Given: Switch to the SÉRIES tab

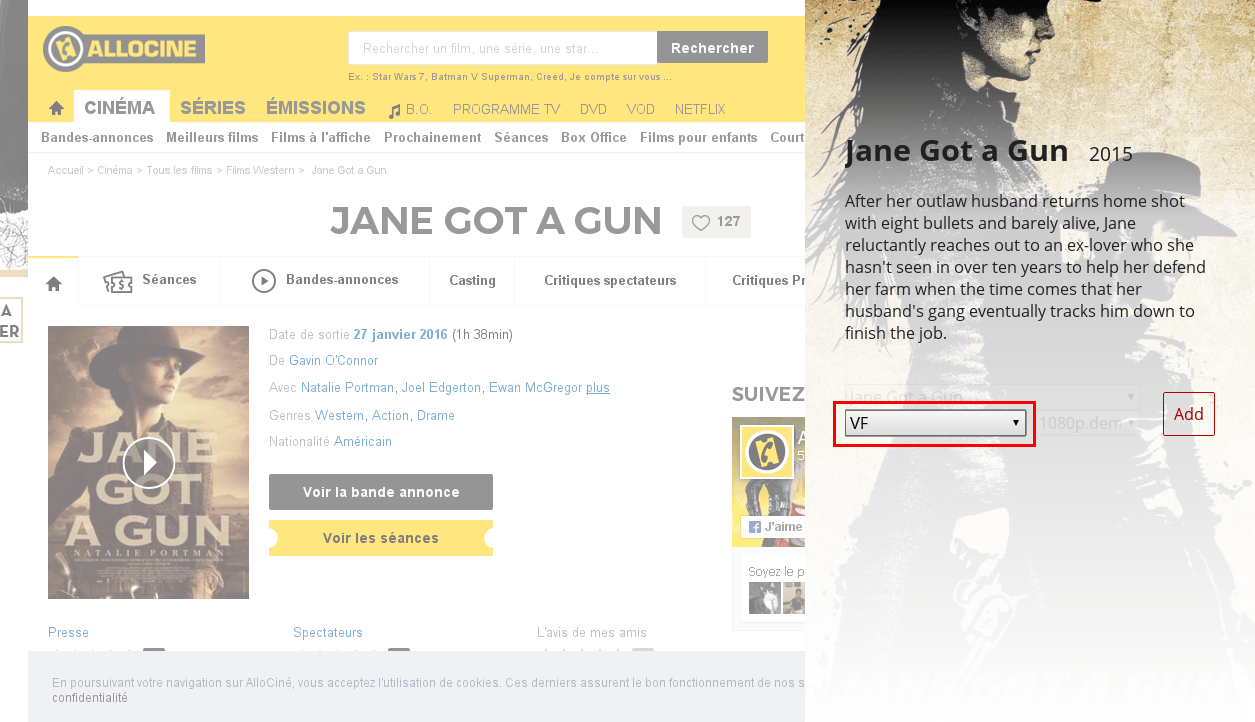Looking at the screenshot, I should coord(213,108).
